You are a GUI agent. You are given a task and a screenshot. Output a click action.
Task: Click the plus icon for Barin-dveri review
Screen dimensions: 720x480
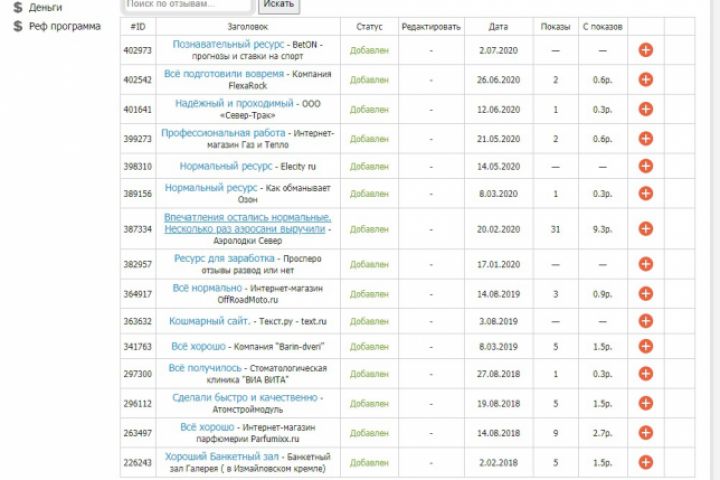click(646, 346)
